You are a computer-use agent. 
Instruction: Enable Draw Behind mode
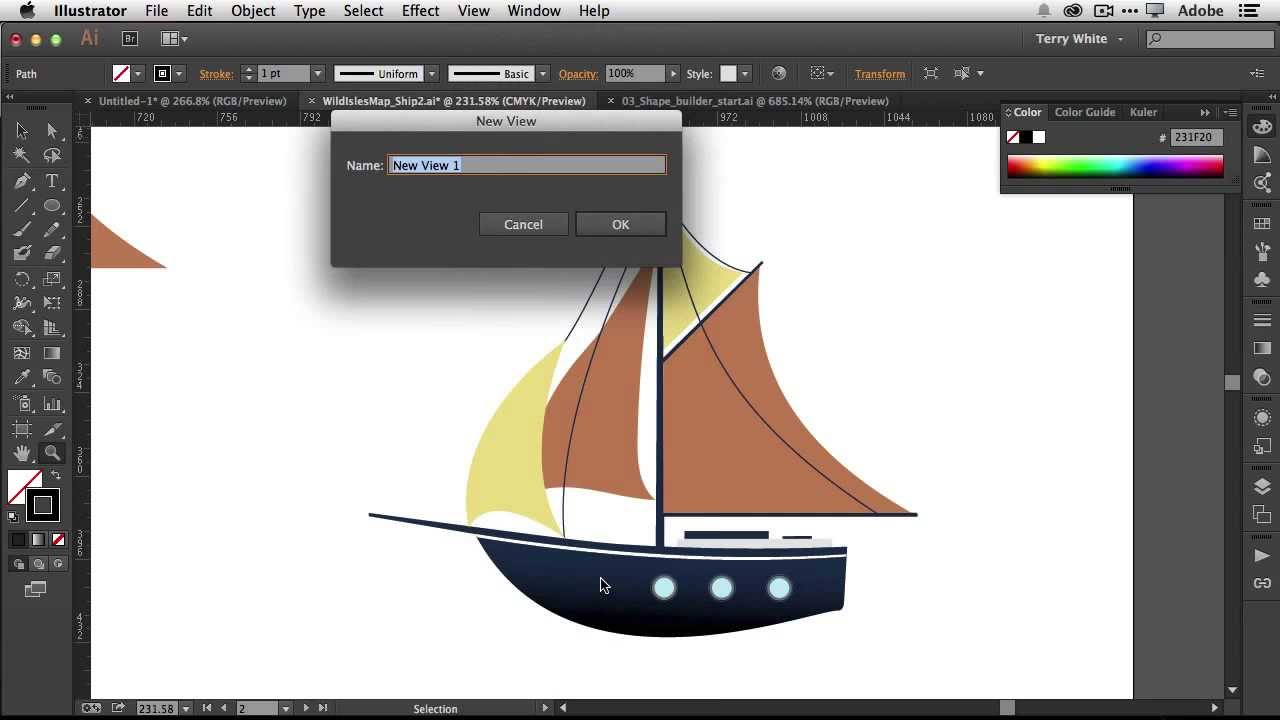(x=38, y=564)
